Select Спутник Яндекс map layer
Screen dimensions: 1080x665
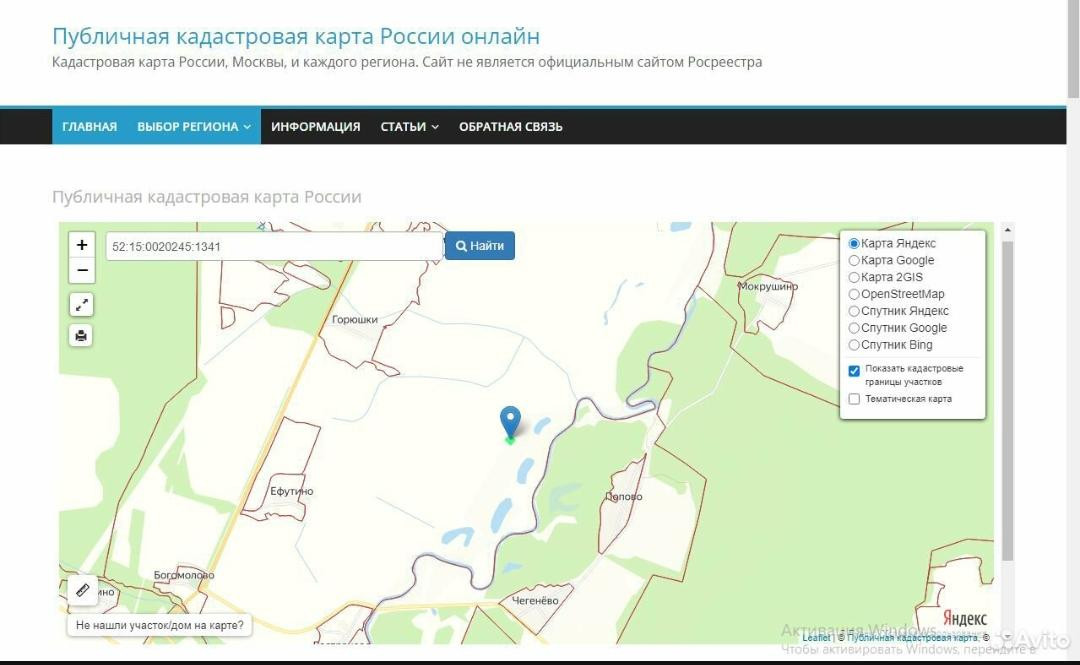coord(854,311)
